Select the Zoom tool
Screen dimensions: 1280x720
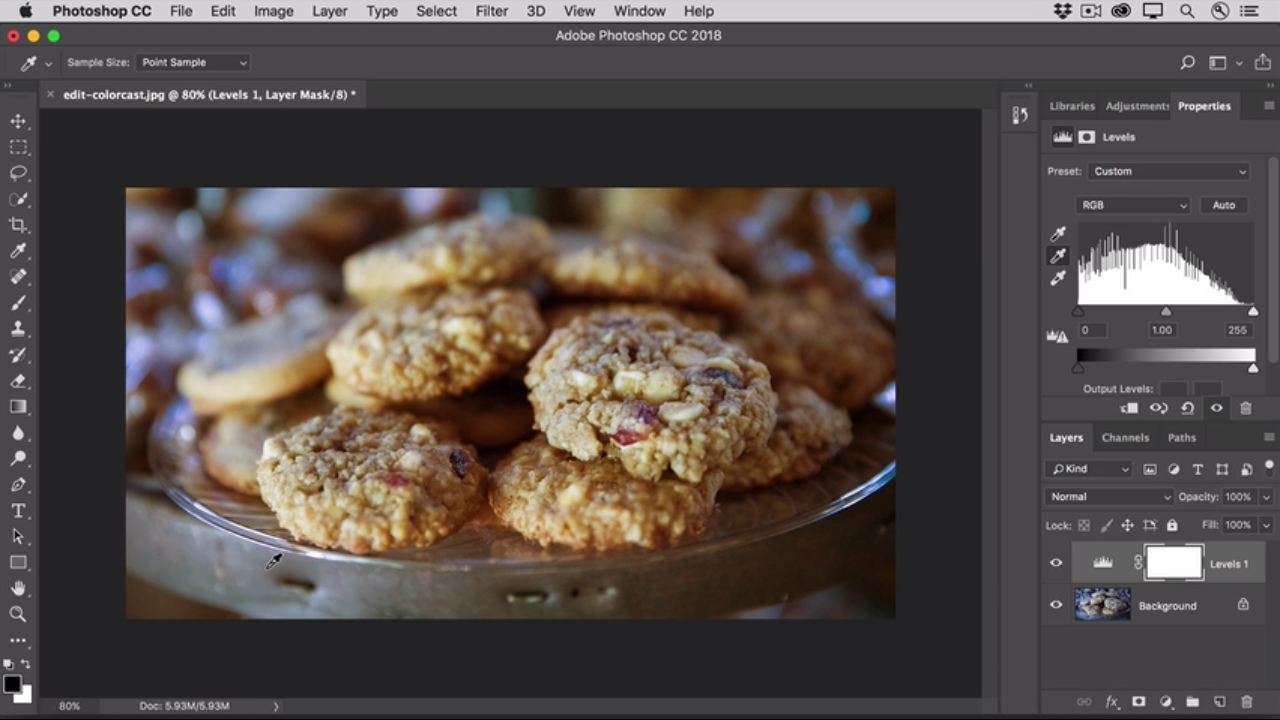click(18, 614)
